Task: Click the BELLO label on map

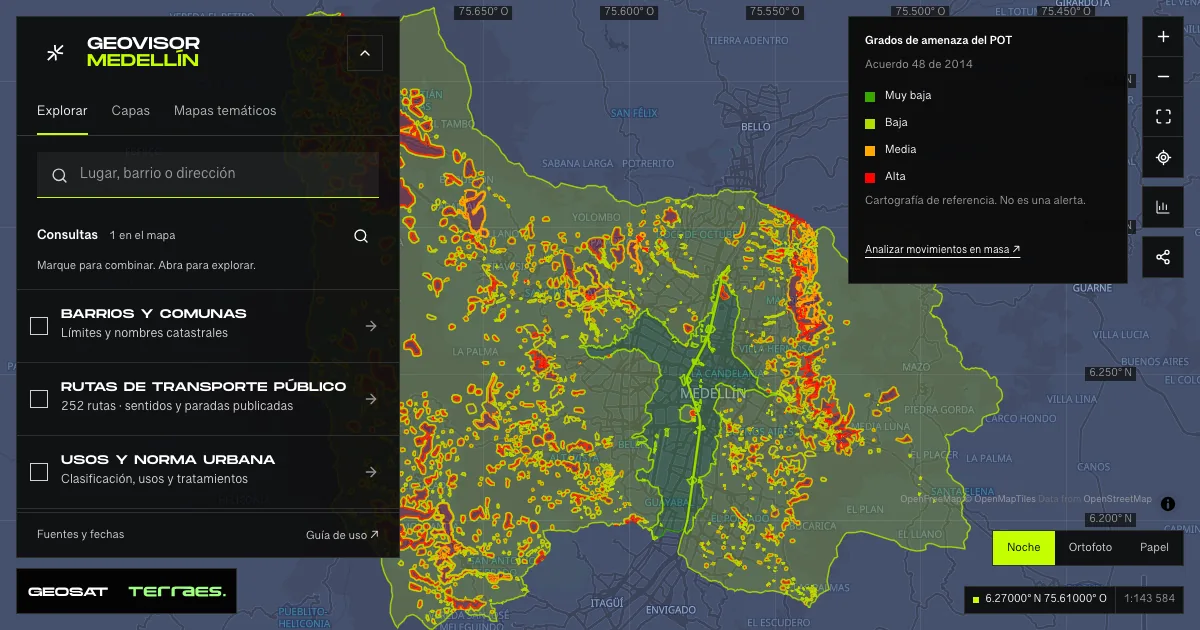Action: coord(756,127)
